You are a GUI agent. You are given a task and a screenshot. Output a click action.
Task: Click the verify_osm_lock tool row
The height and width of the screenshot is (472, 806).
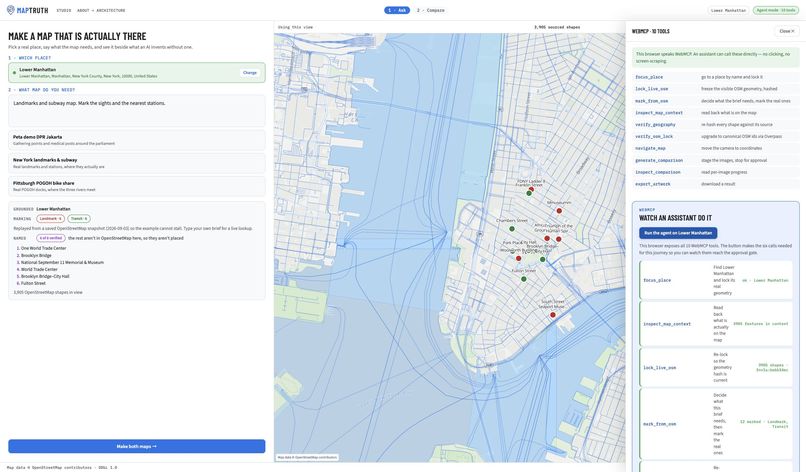tap(716, 136)
